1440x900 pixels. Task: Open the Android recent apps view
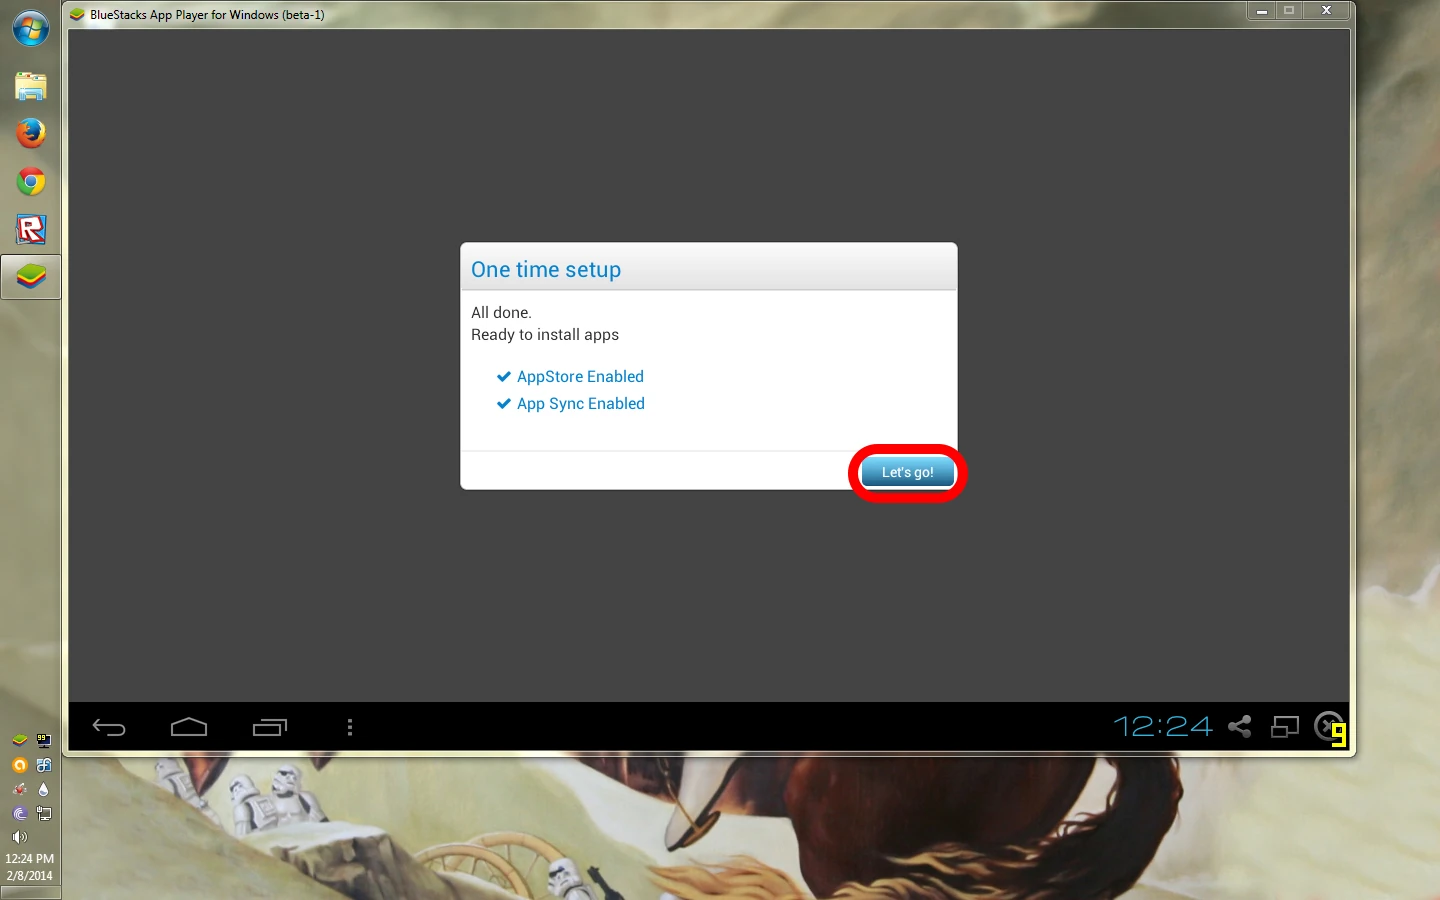coord(270,727)
